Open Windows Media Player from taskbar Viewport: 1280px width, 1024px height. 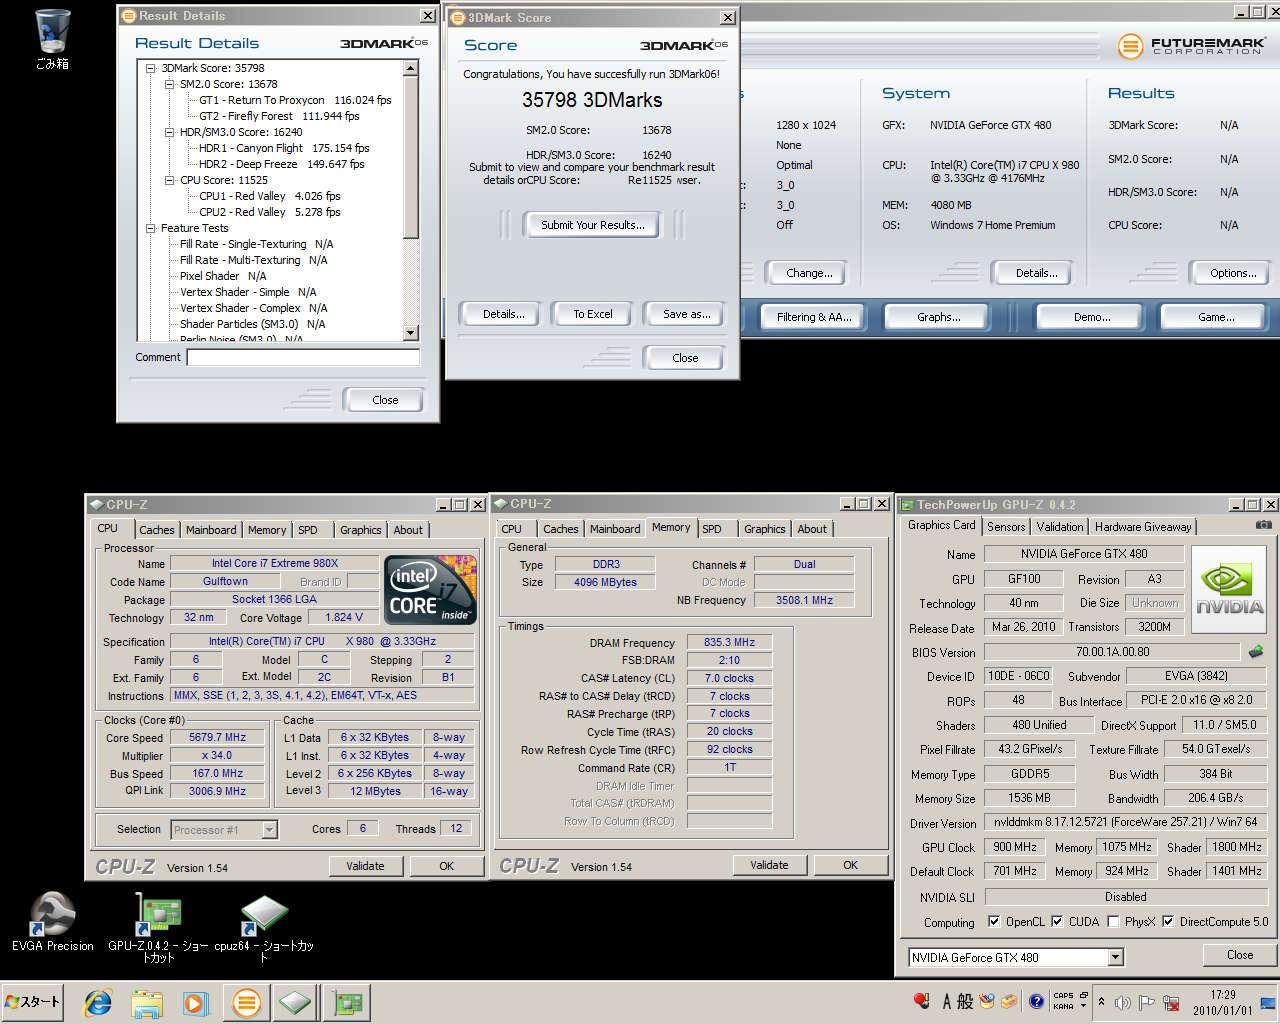coord(195,1003)
